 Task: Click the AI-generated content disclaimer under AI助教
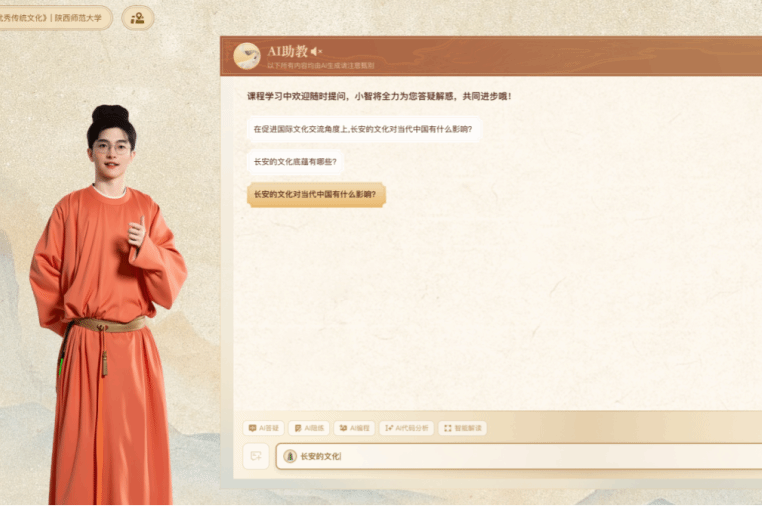point(321,66)
